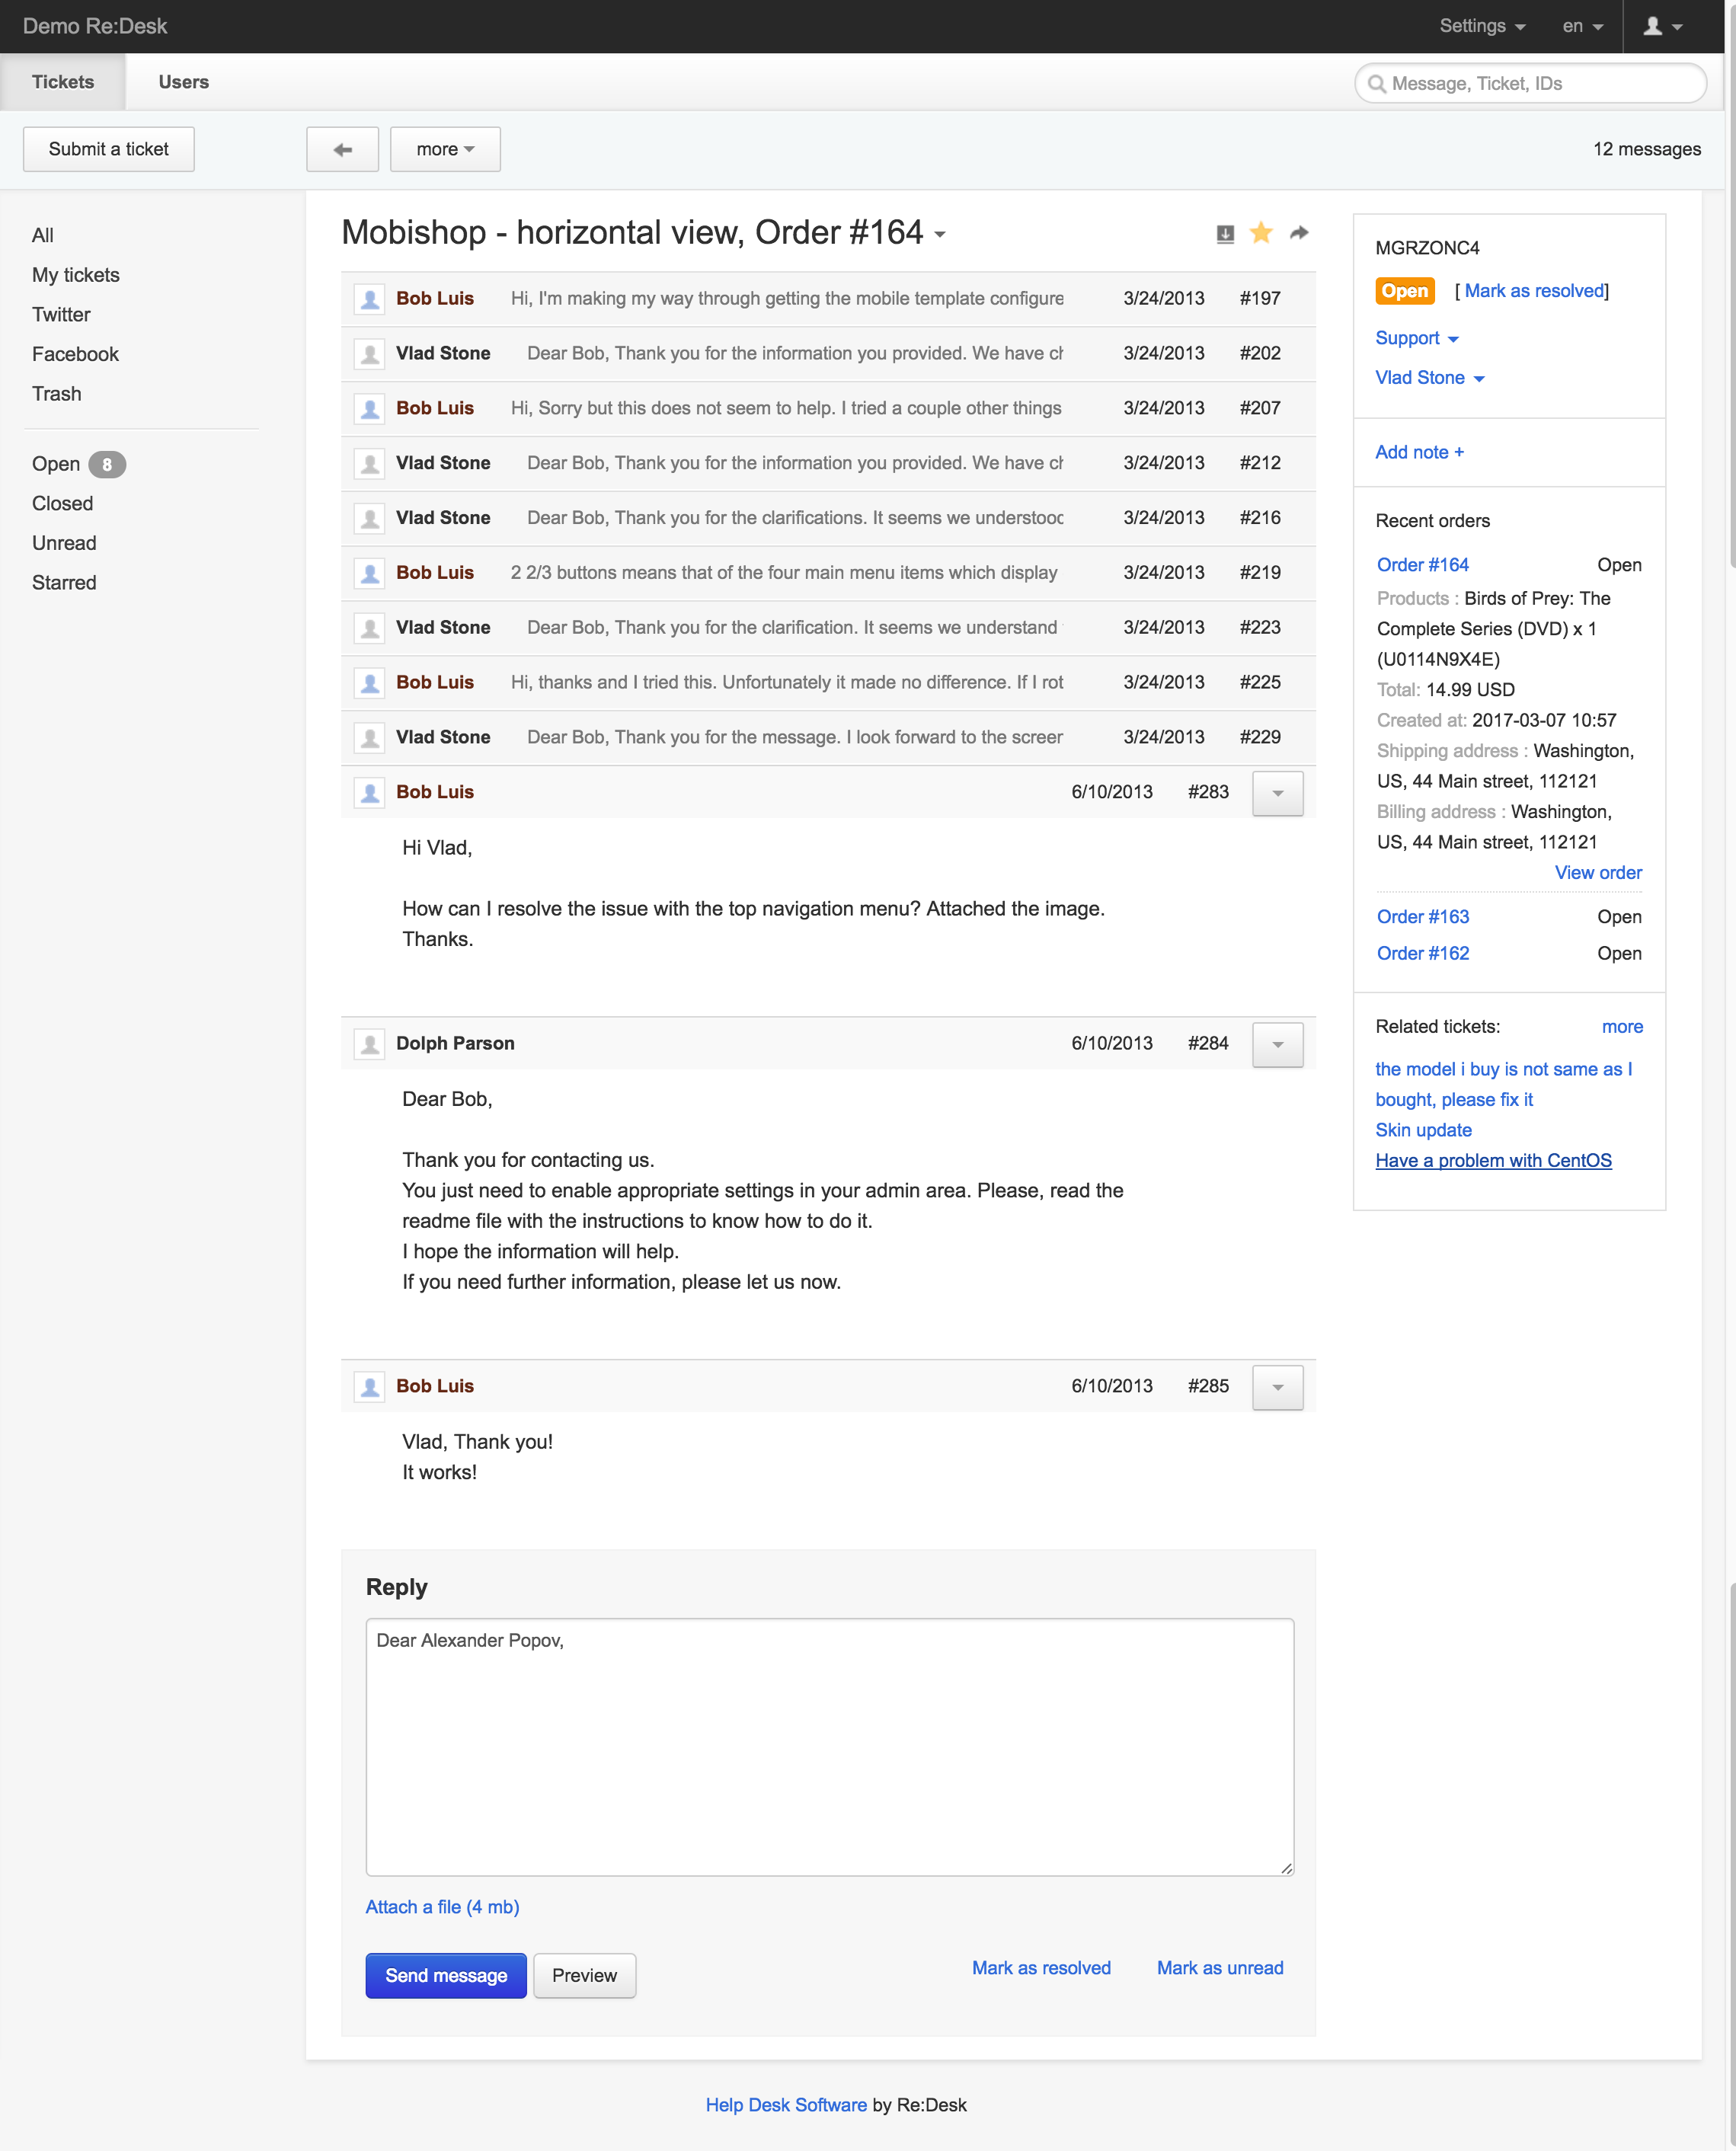
Task: Download the ticket conversation
Action: (x=1224, y=232)
